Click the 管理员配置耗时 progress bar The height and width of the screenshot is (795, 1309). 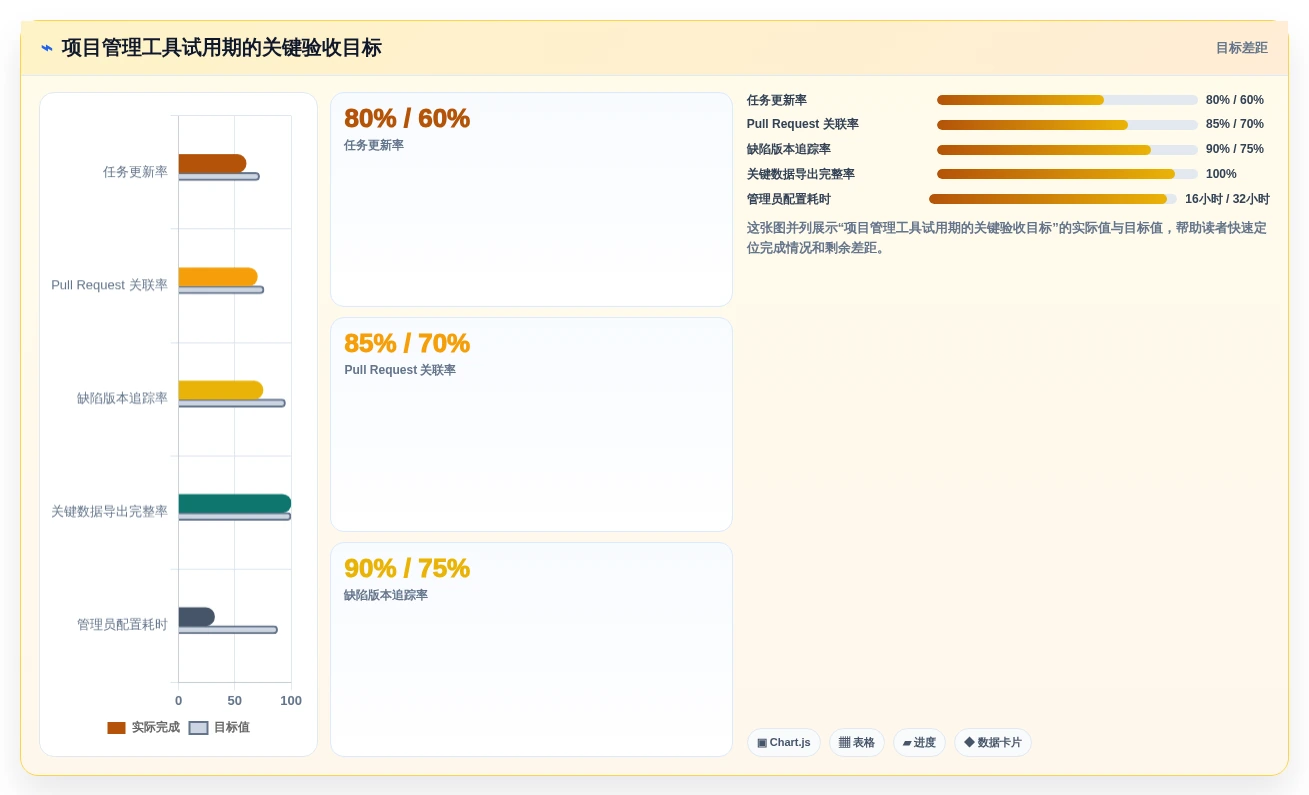1053,199
